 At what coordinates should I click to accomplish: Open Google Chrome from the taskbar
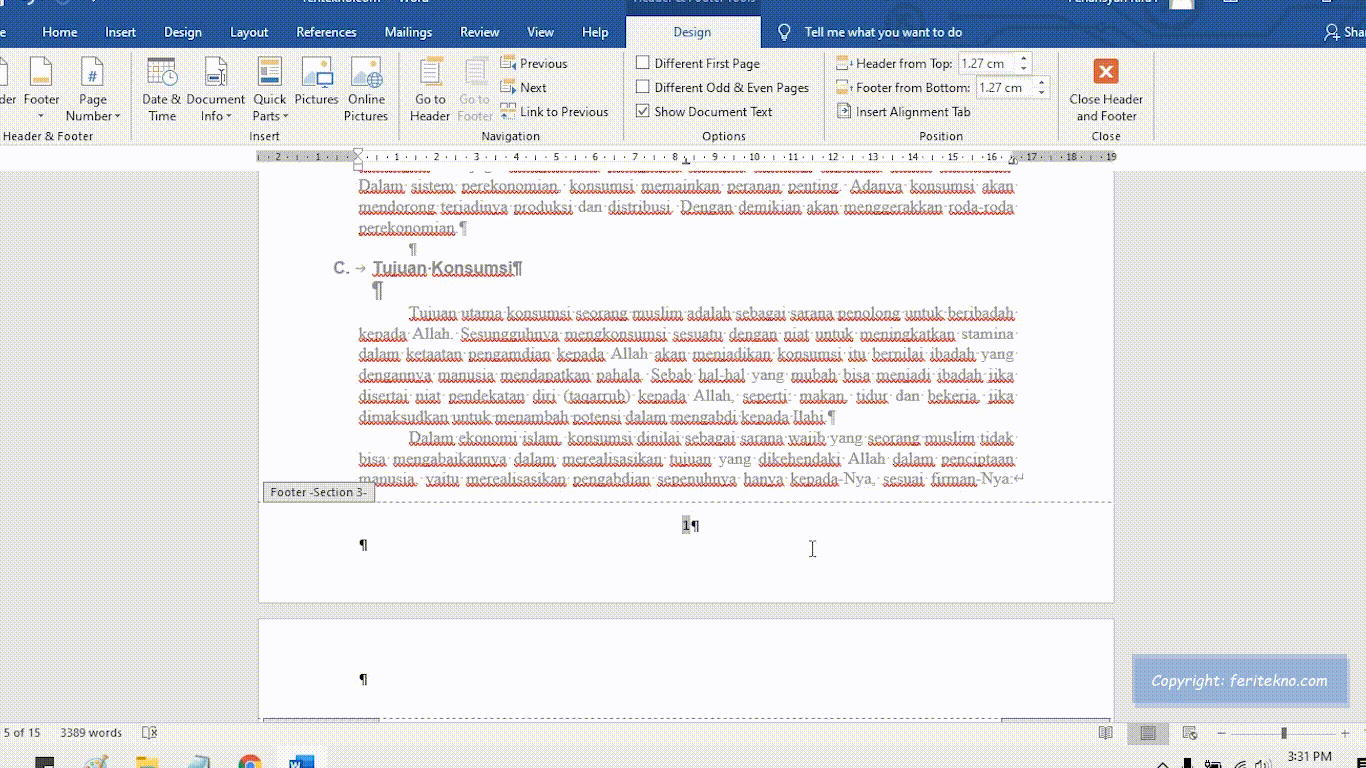[x=249, y=762]
